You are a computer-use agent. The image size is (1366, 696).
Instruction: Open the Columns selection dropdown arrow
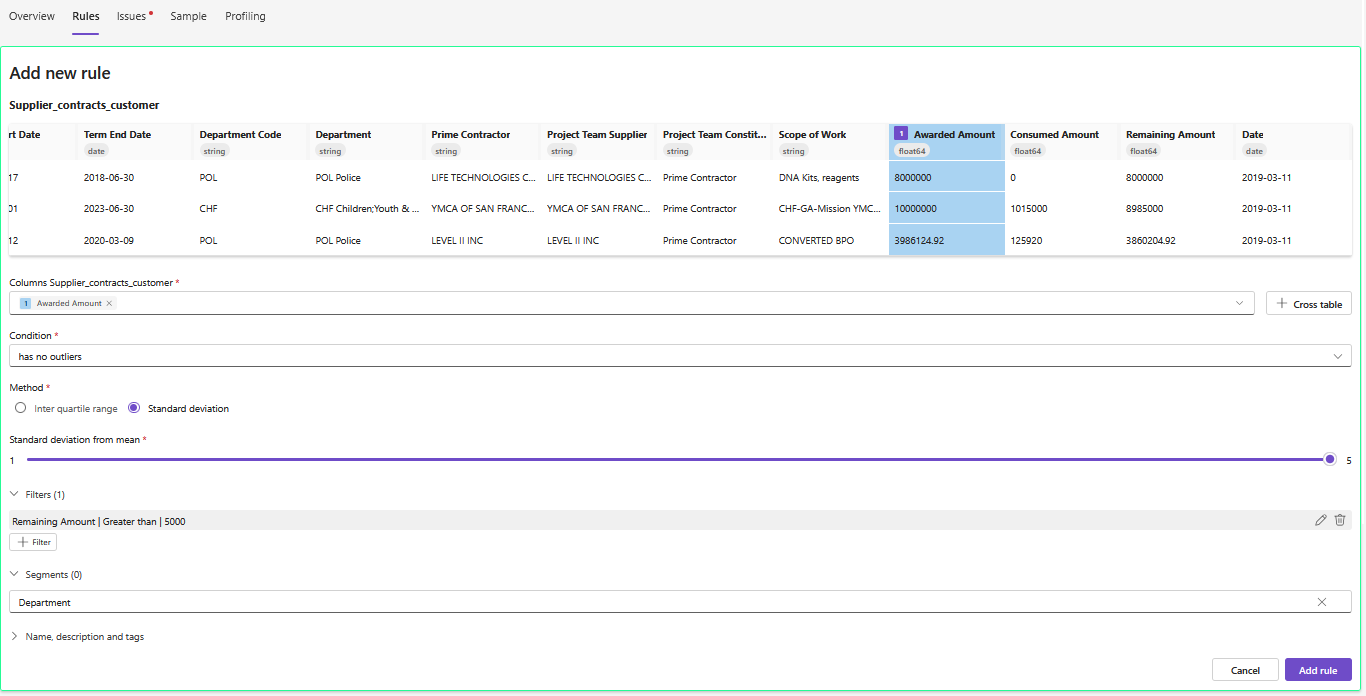[x=1240, y=303]
